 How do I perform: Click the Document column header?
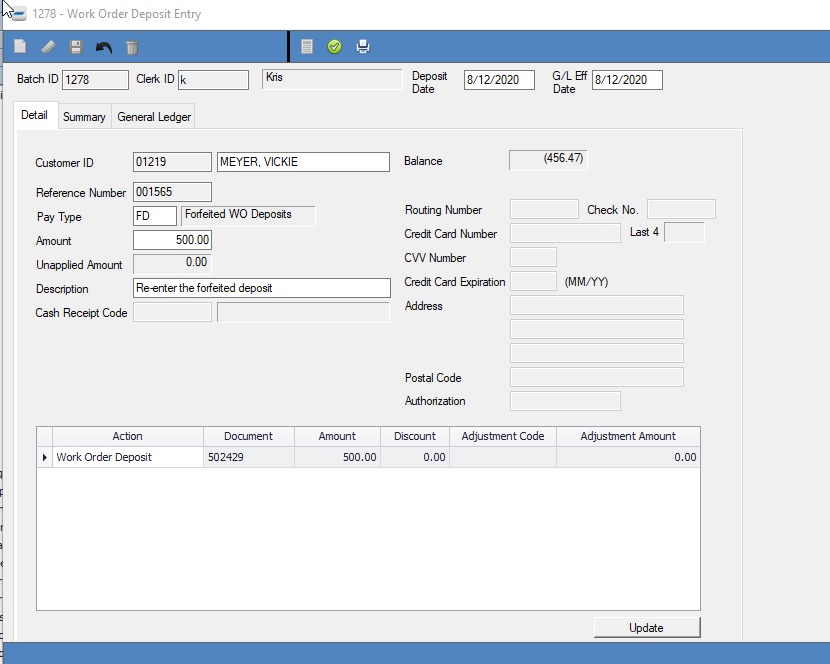click(x=248, y=436)
